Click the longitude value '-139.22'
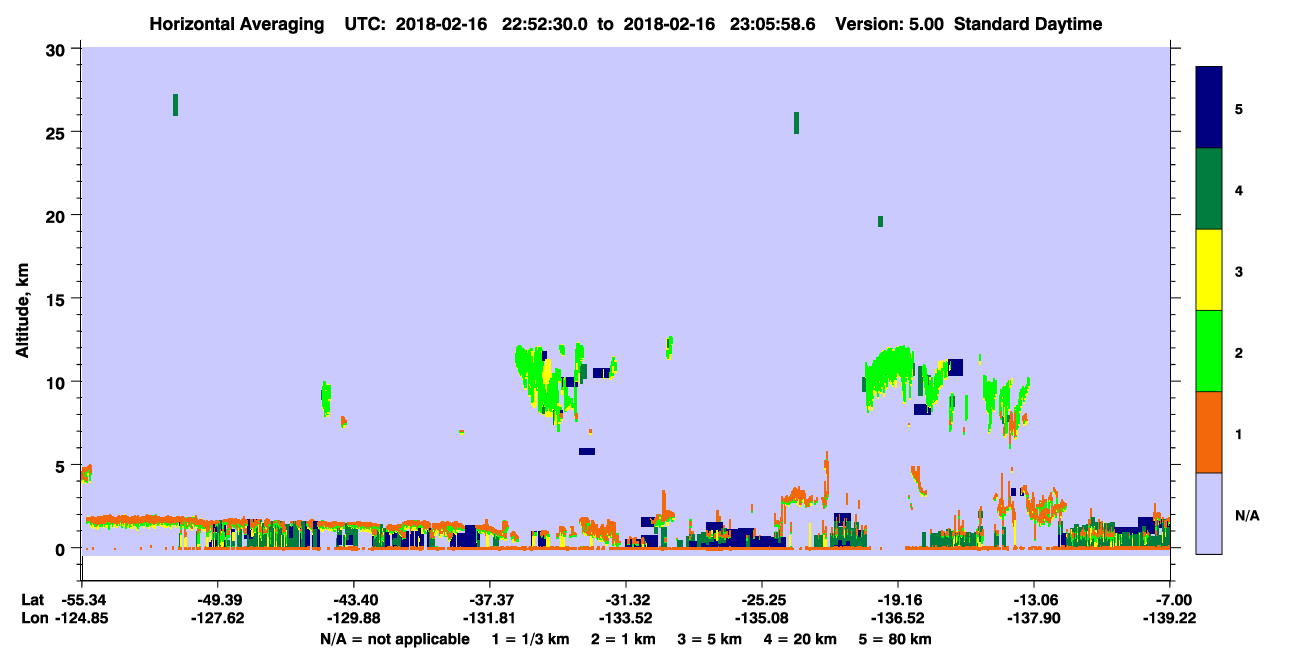Viewport: 1300px width, 667px height. click(1169, 618)
